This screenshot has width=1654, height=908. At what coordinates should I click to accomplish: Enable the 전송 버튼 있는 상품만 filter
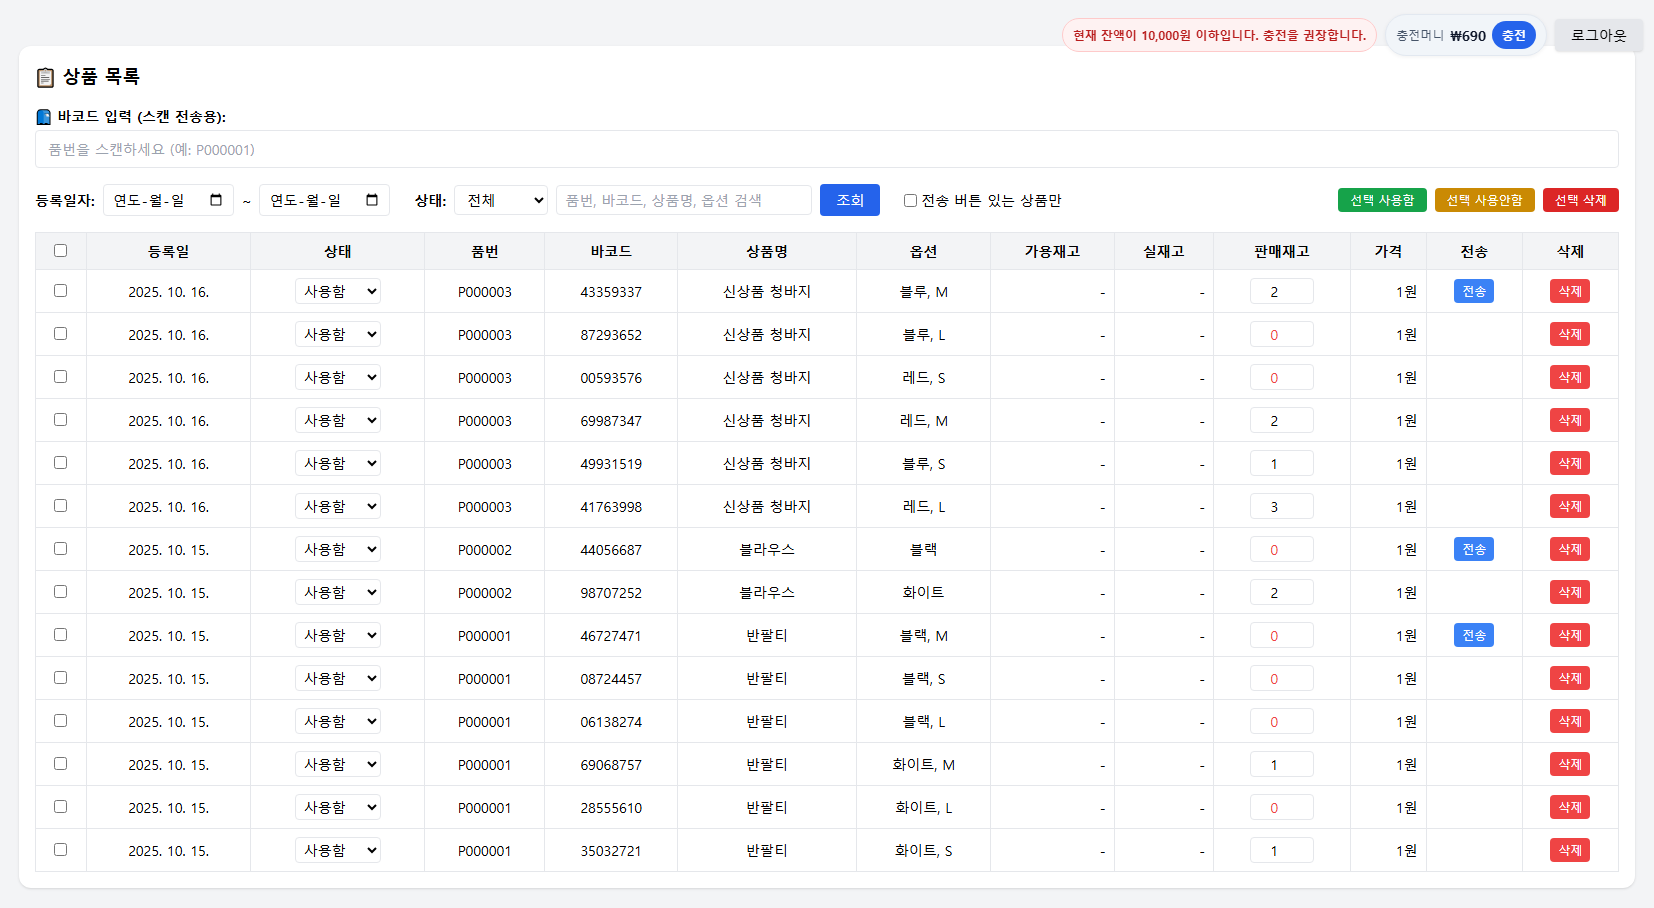[x=909, y=200]
